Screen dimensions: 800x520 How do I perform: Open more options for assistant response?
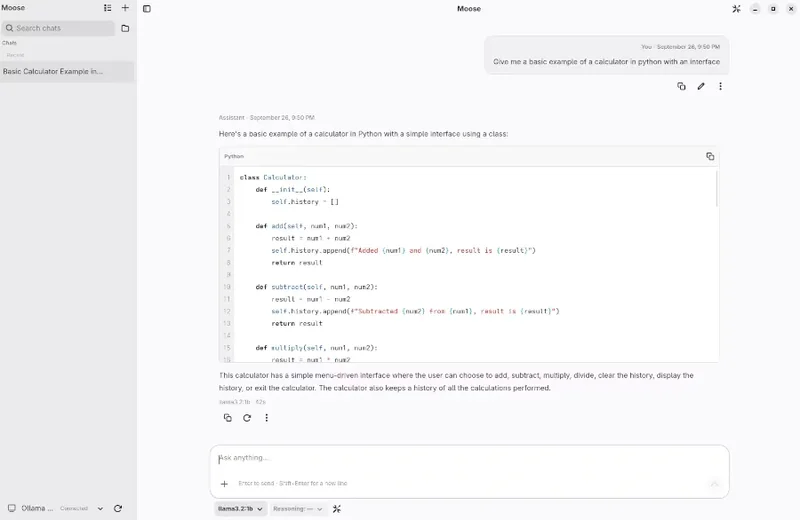point(266,418)
